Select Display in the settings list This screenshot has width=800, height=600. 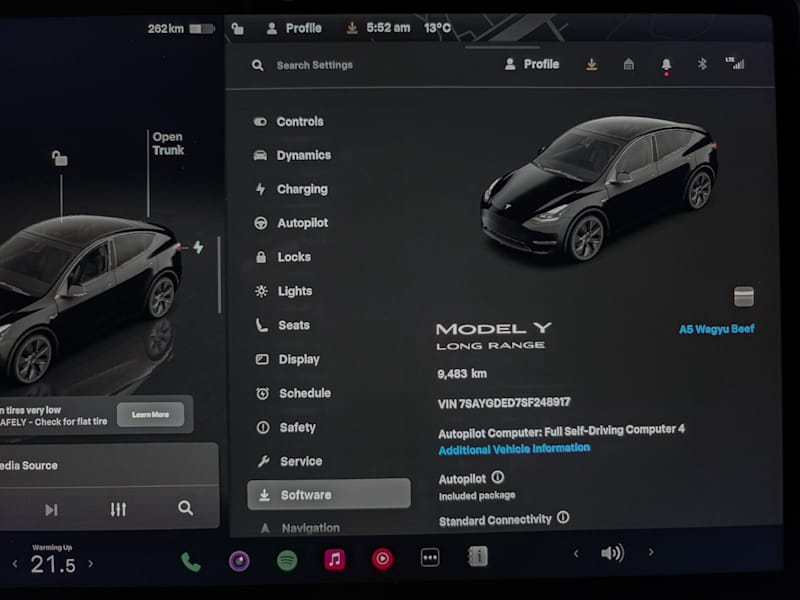[288, 359]
